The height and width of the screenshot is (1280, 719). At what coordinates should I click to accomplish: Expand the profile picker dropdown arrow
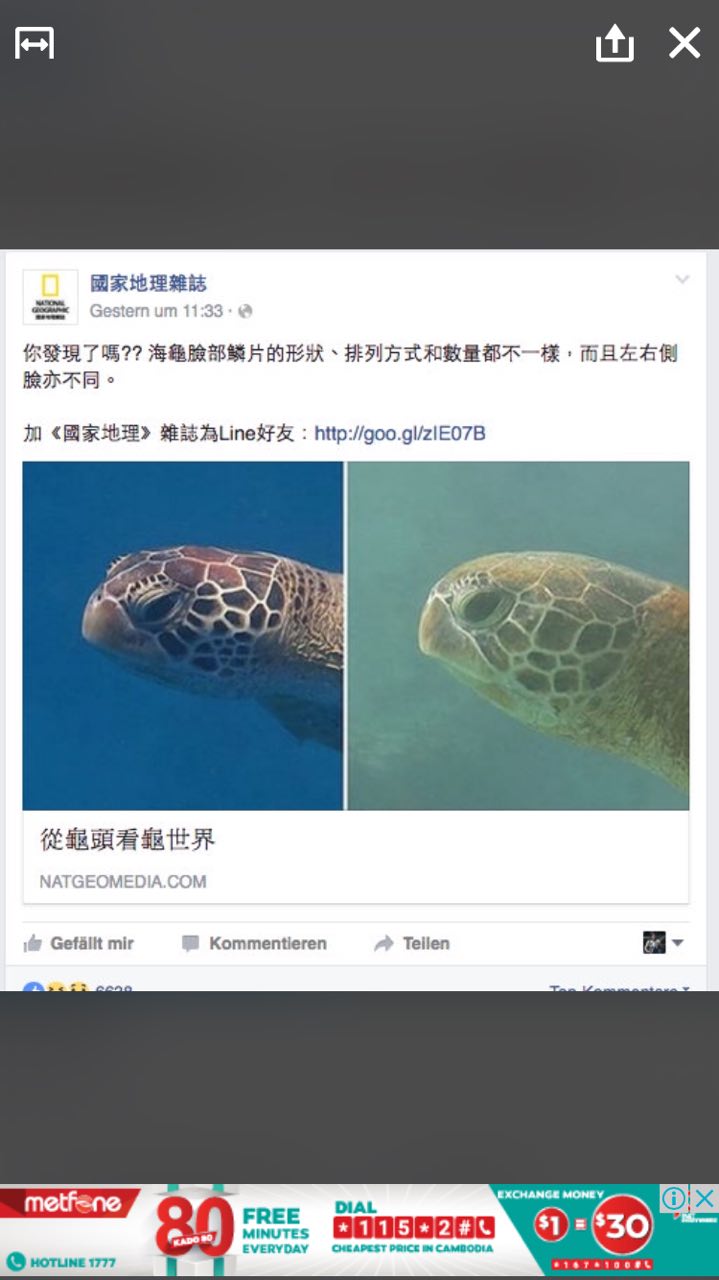point(678,943)
